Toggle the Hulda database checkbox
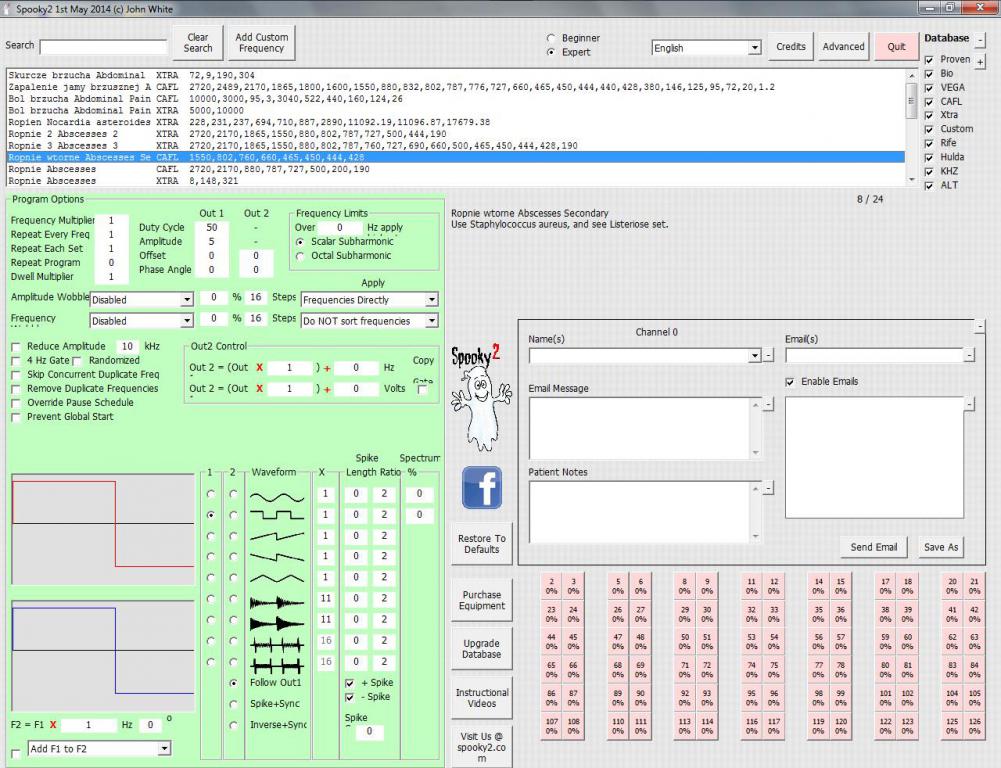The width and height of the screenshot is (1001, 768). pos(930,158)
